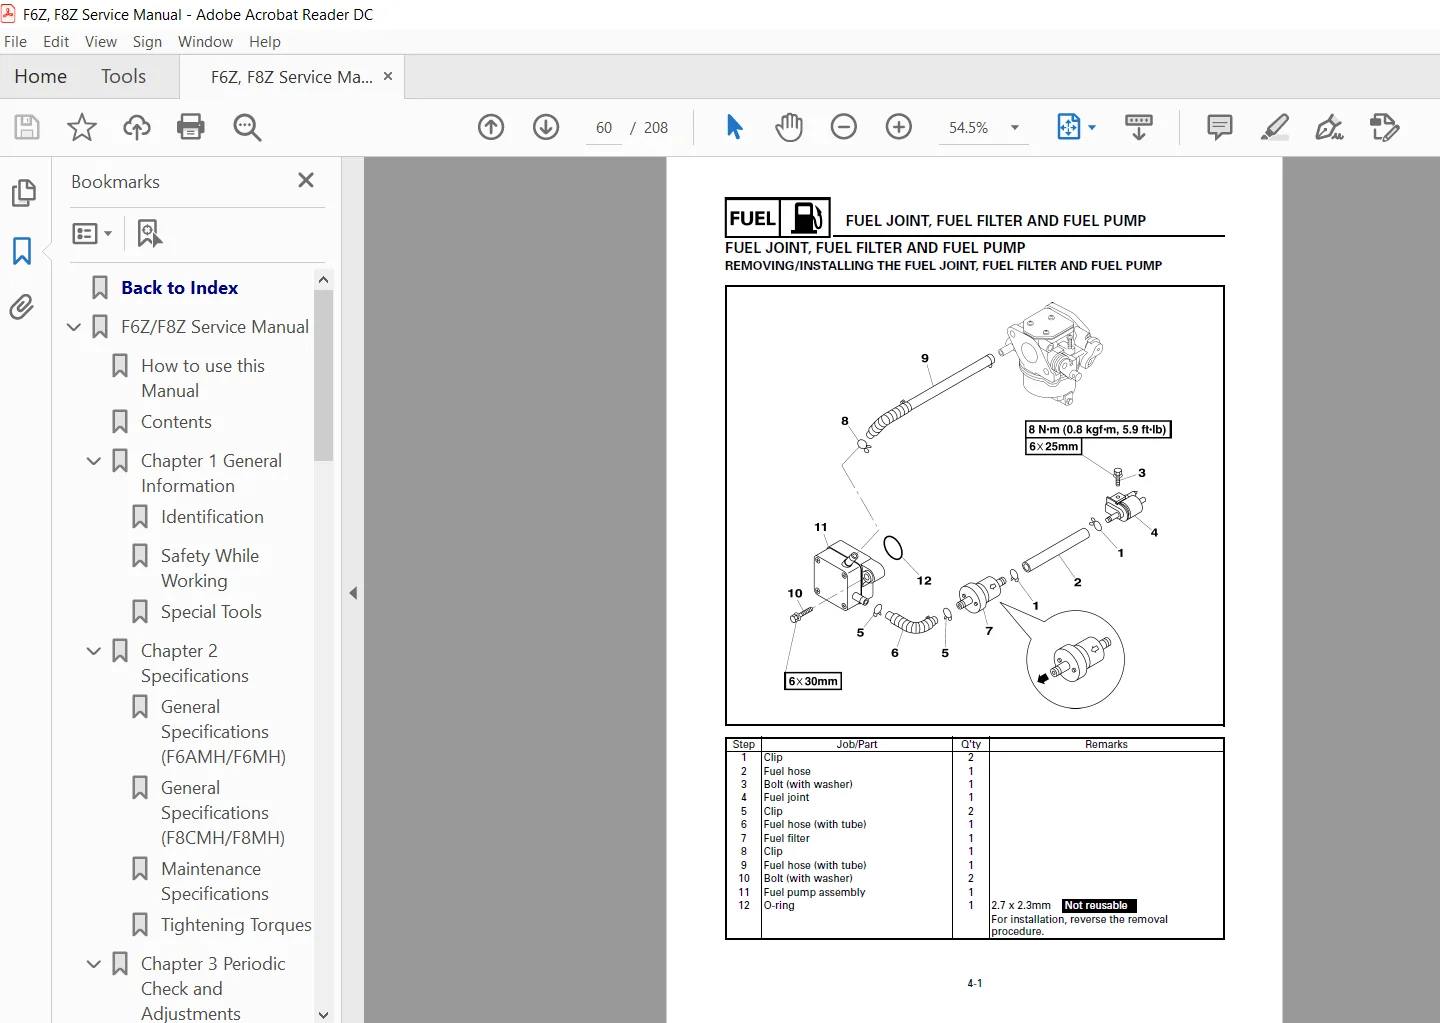The image size is (1440, 1023).
Task: Close the F6Z, F8Z Service Manual tab
Action: 388,76
